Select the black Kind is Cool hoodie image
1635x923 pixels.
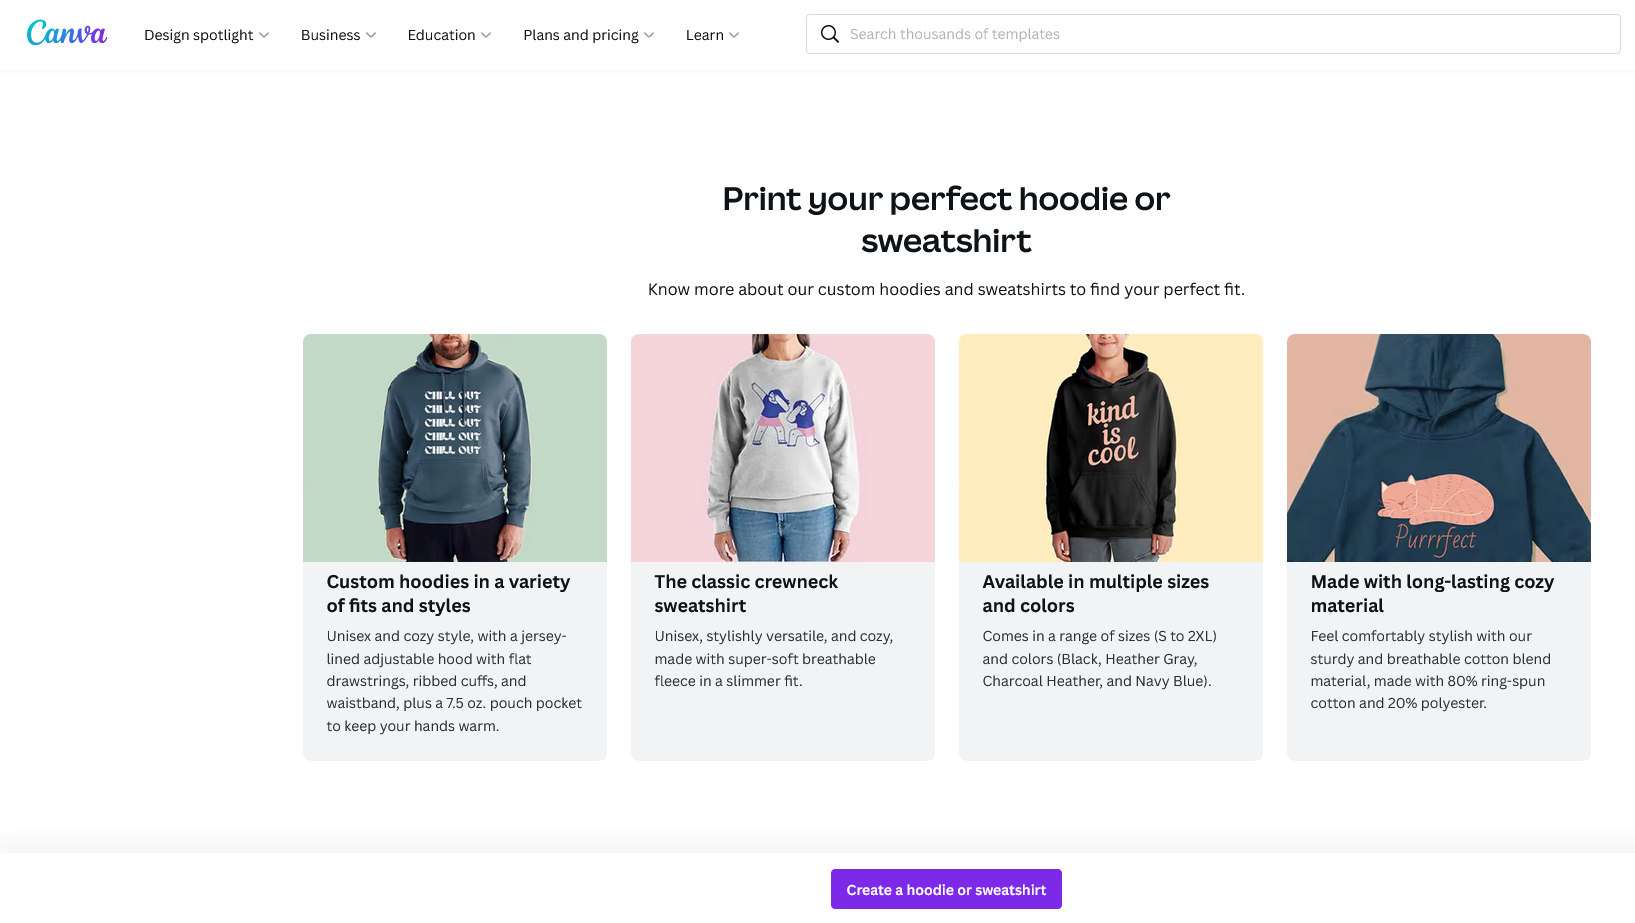[x=1110, y=447]
